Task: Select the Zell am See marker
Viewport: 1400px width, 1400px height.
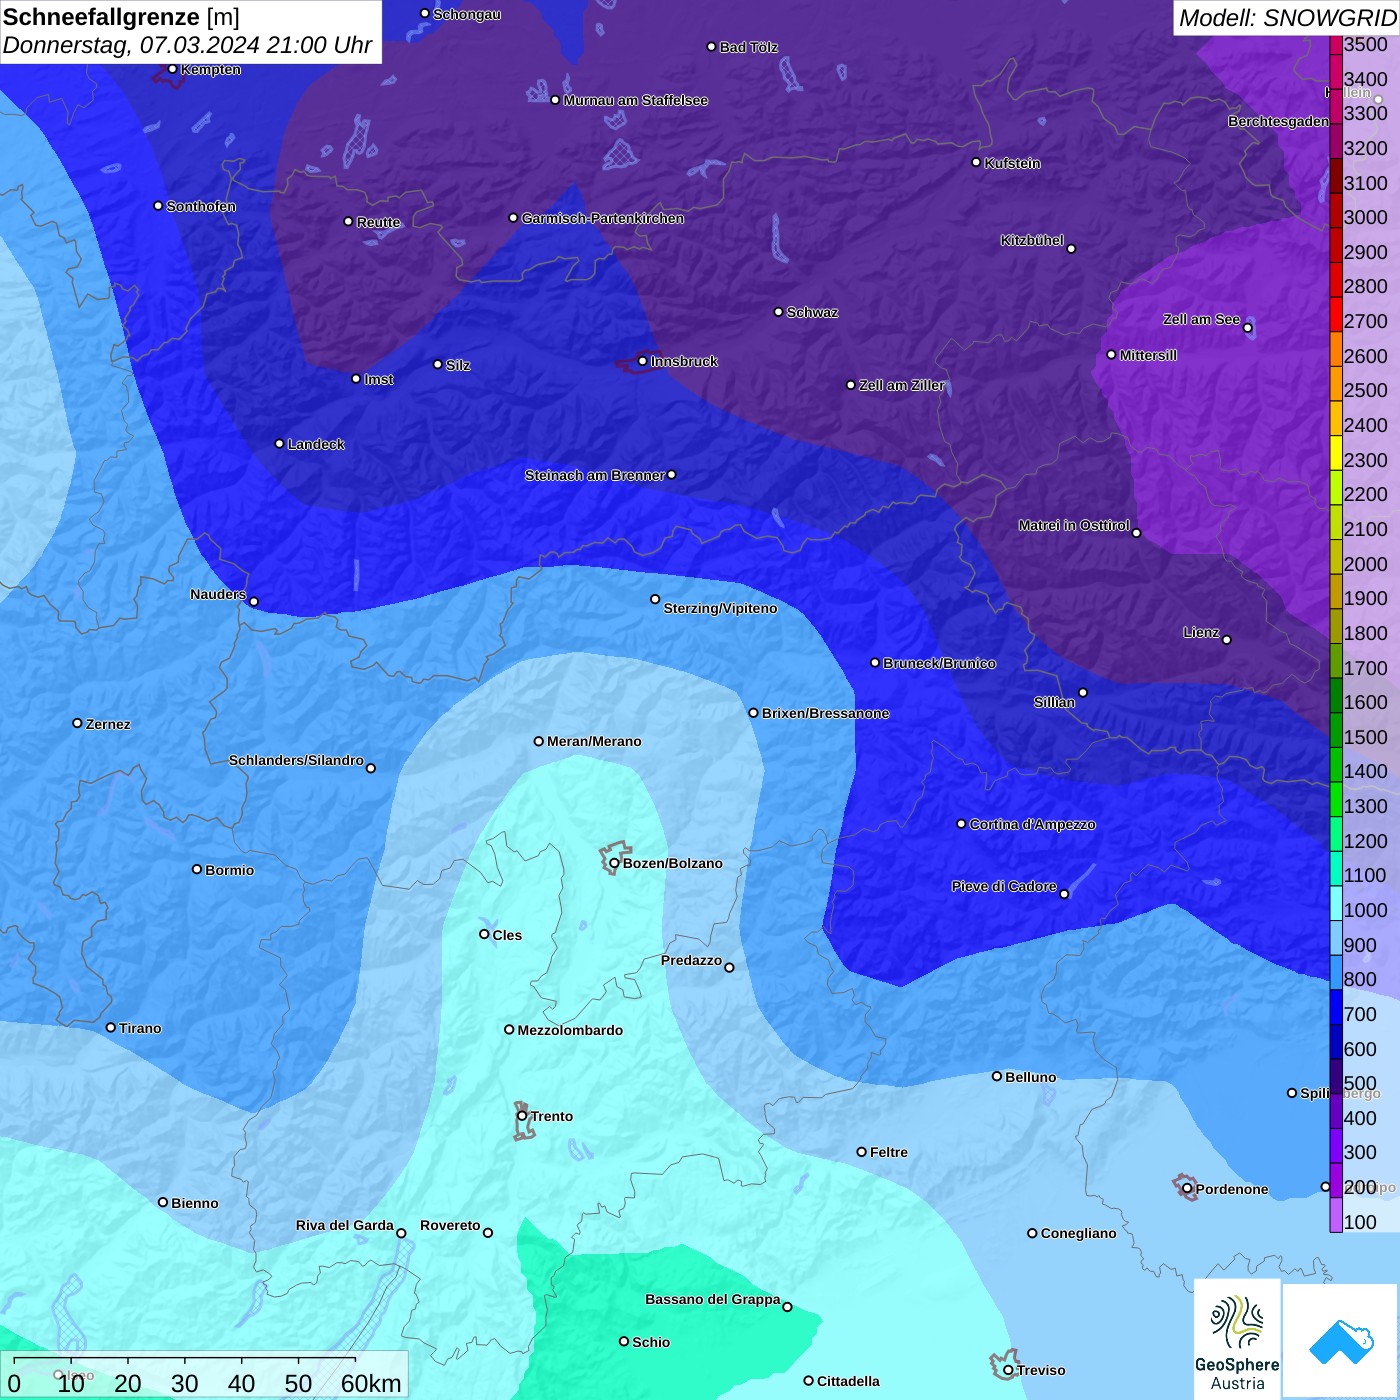Action: 1247,328
